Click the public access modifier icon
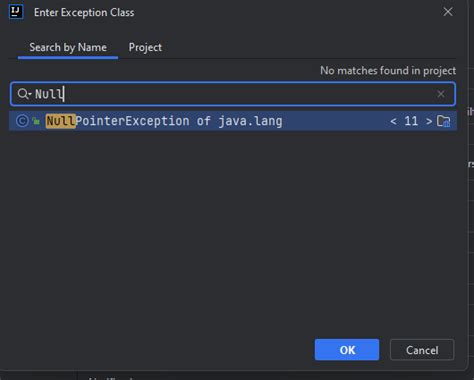This screenshot has width=474, height=380. point(36,121)
